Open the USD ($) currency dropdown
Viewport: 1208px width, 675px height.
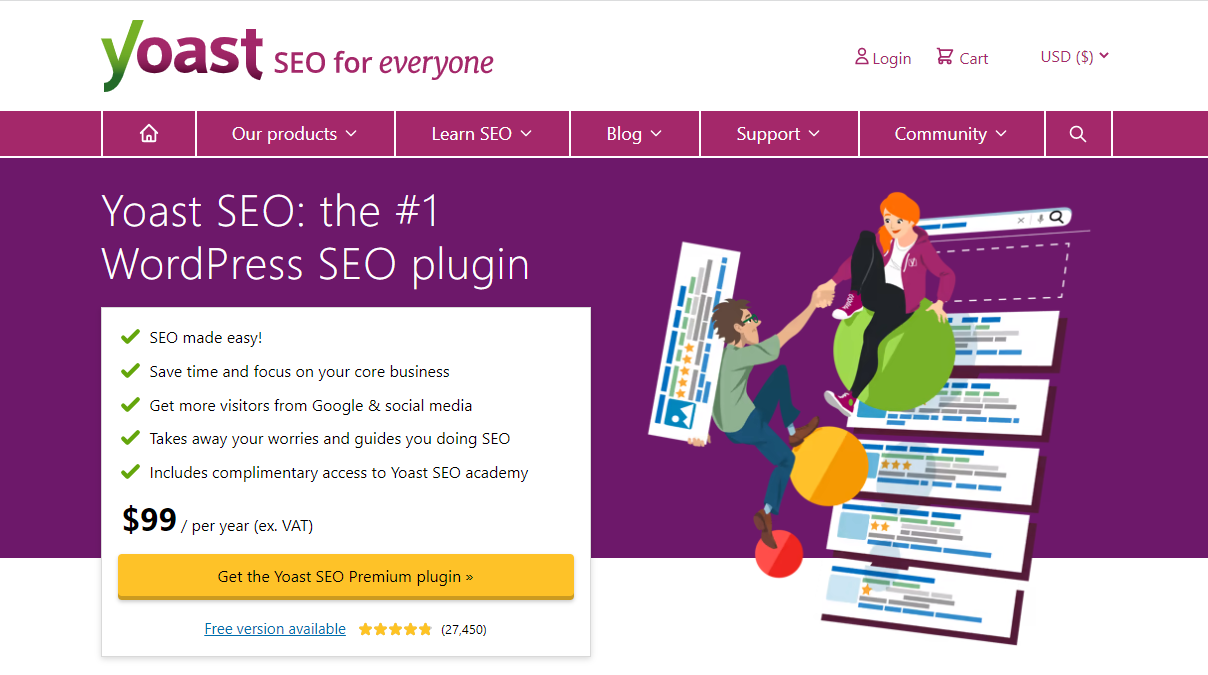(1075, 57)
